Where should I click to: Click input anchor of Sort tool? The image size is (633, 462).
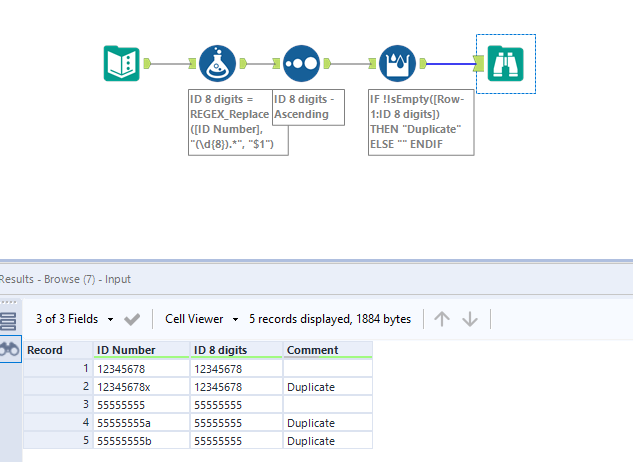276,63
